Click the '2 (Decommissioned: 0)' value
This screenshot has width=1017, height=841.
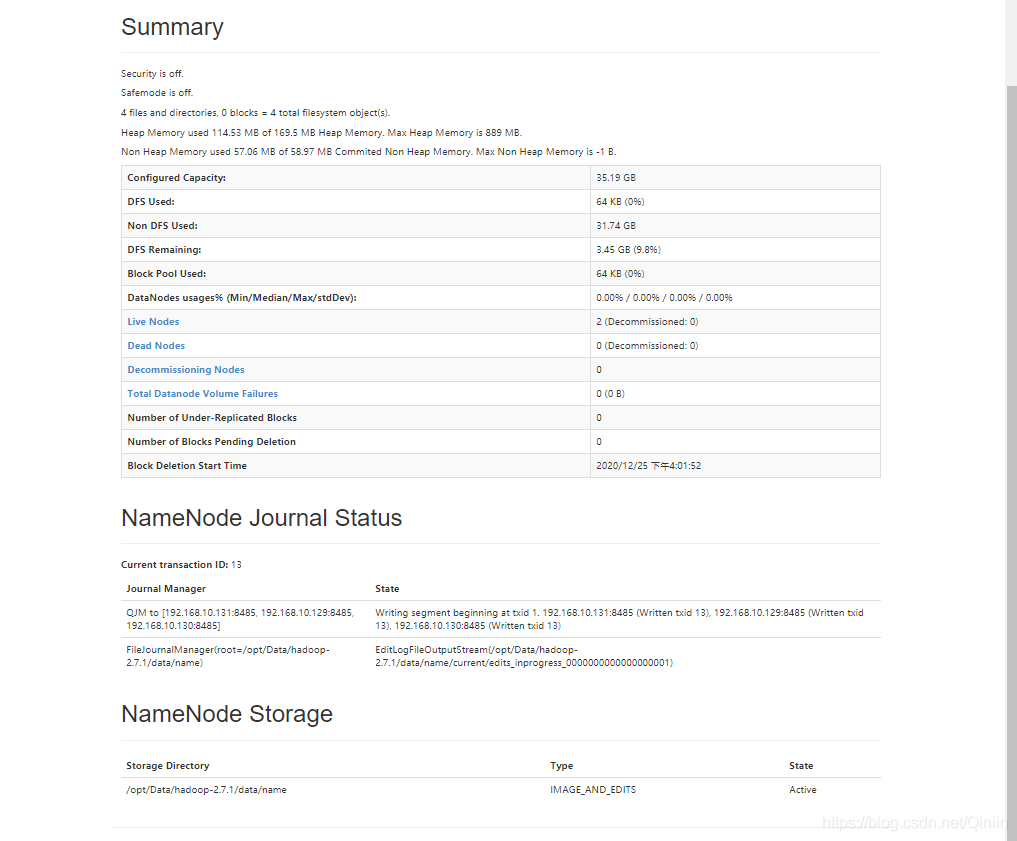(647, 322)
